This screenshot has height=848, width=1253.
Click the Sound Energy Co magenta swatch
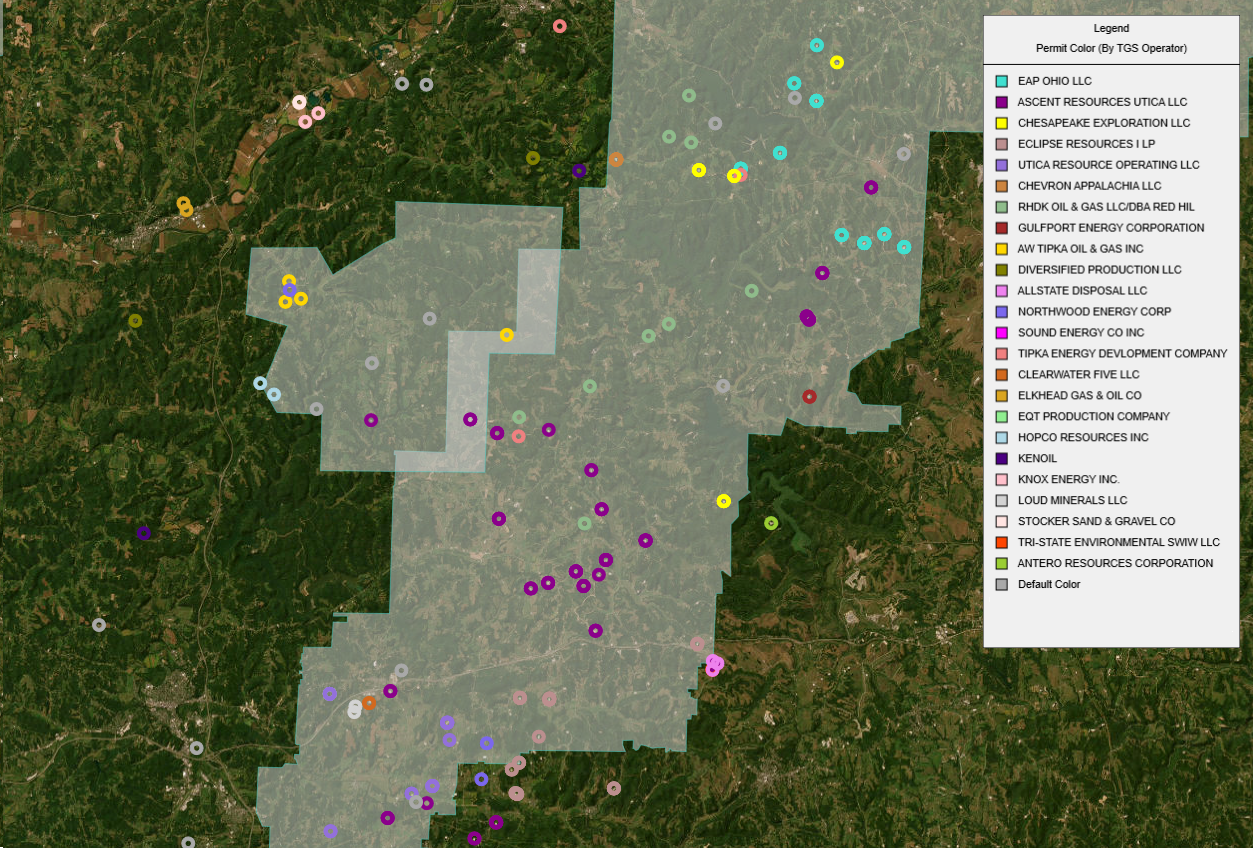pos(1002,333)
